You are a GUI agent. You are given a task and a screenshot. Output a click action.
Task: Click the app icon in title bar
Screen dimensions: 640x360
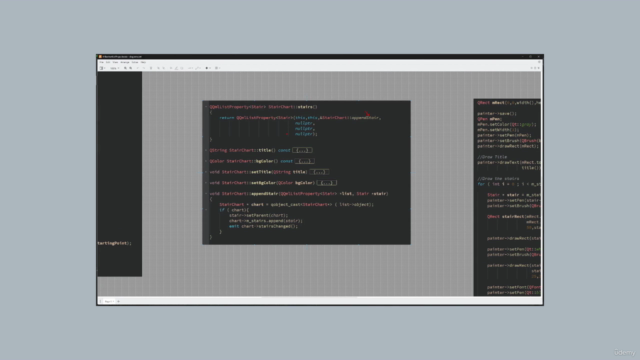tap(100, 57)
